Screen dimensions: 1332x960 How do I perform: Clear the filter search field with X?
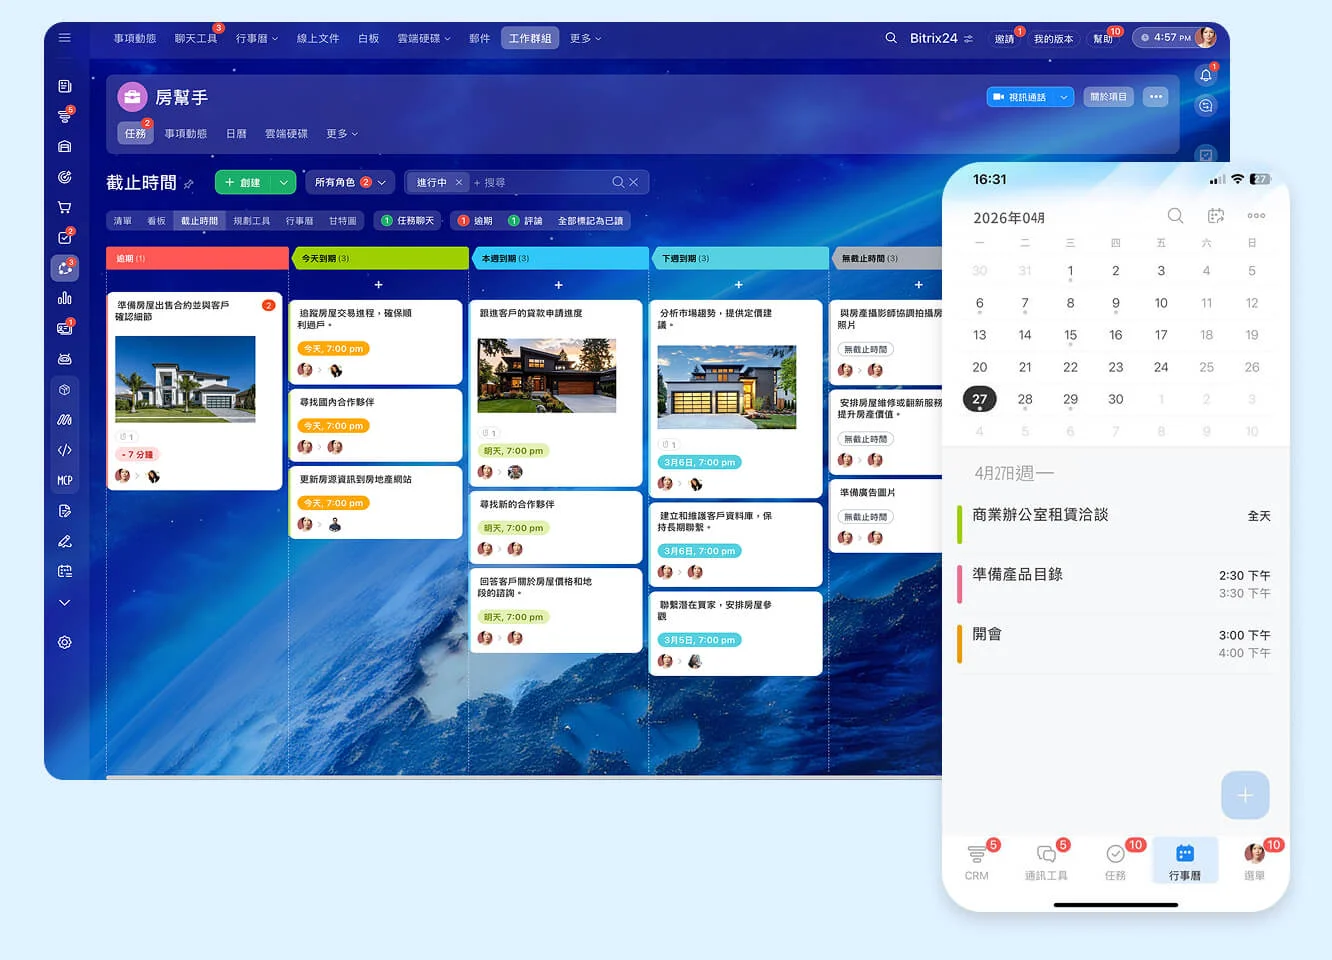[634, 182]
